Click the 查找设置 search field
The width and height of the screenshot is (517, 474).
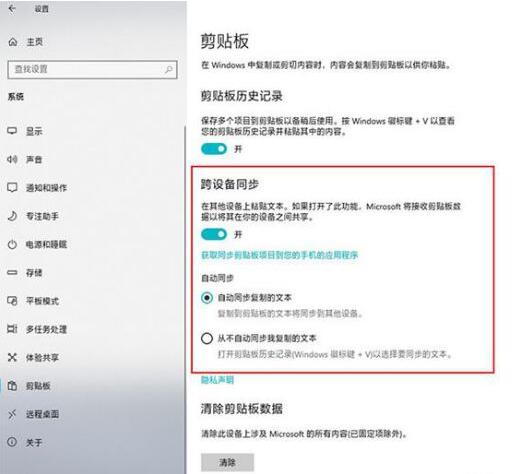[92, 69]
